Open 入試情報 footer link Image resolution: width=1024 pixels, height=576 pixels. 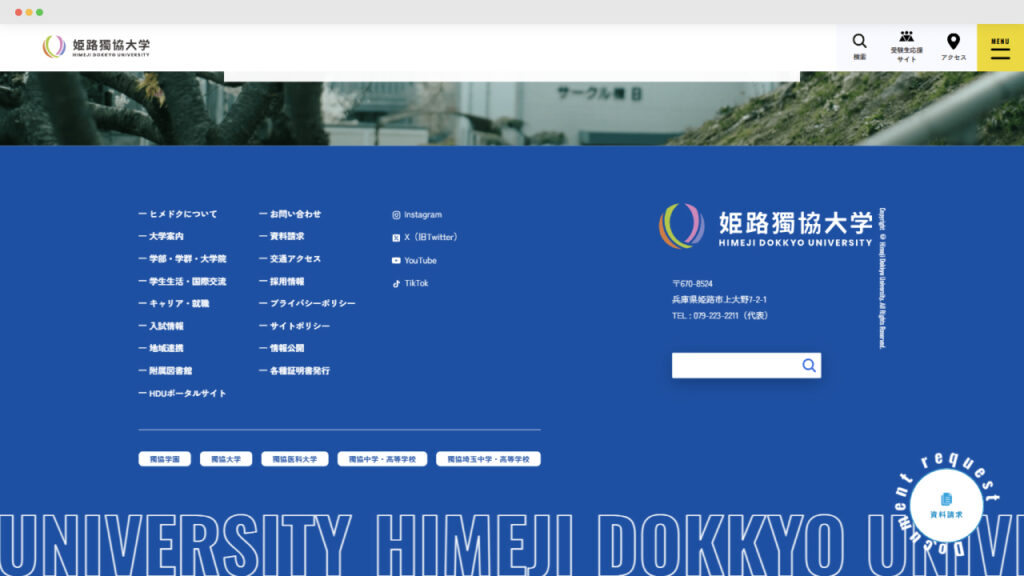point(161,326)
